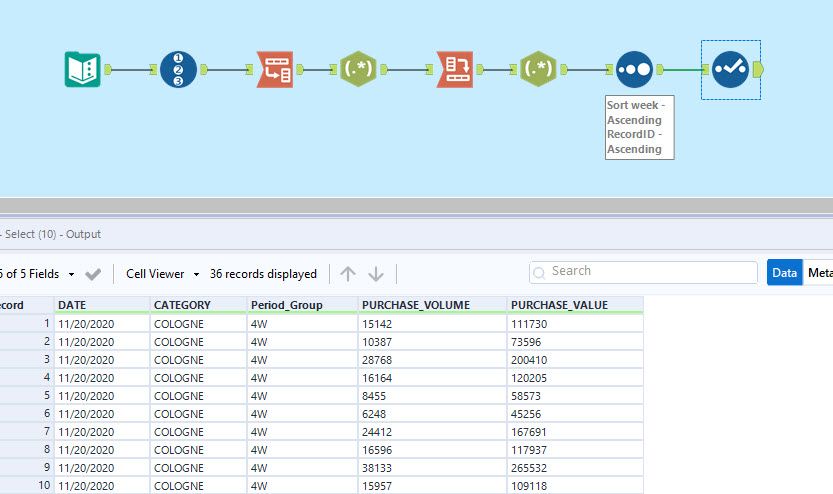Select the Input Data tool node
Image resolution: width=833 pixels, height=494 pixels.
(82, 69)
